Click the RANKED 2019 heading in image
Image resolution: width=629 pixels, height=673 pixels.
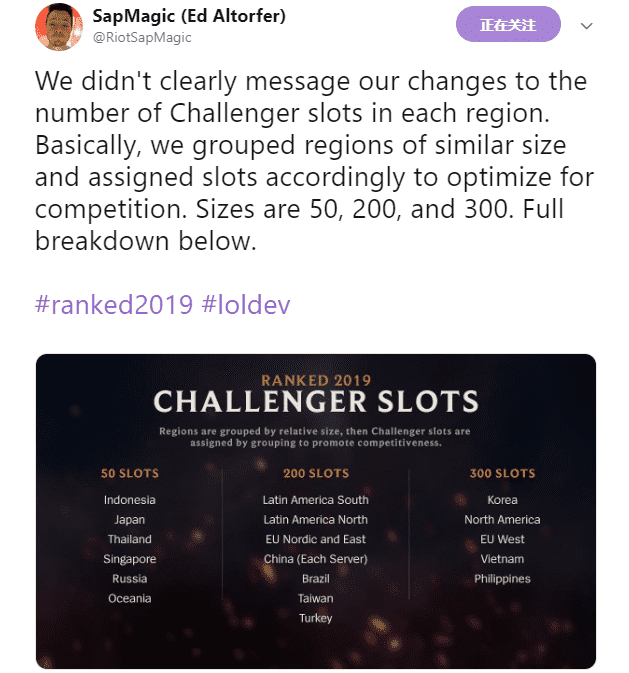pos(316,380)
